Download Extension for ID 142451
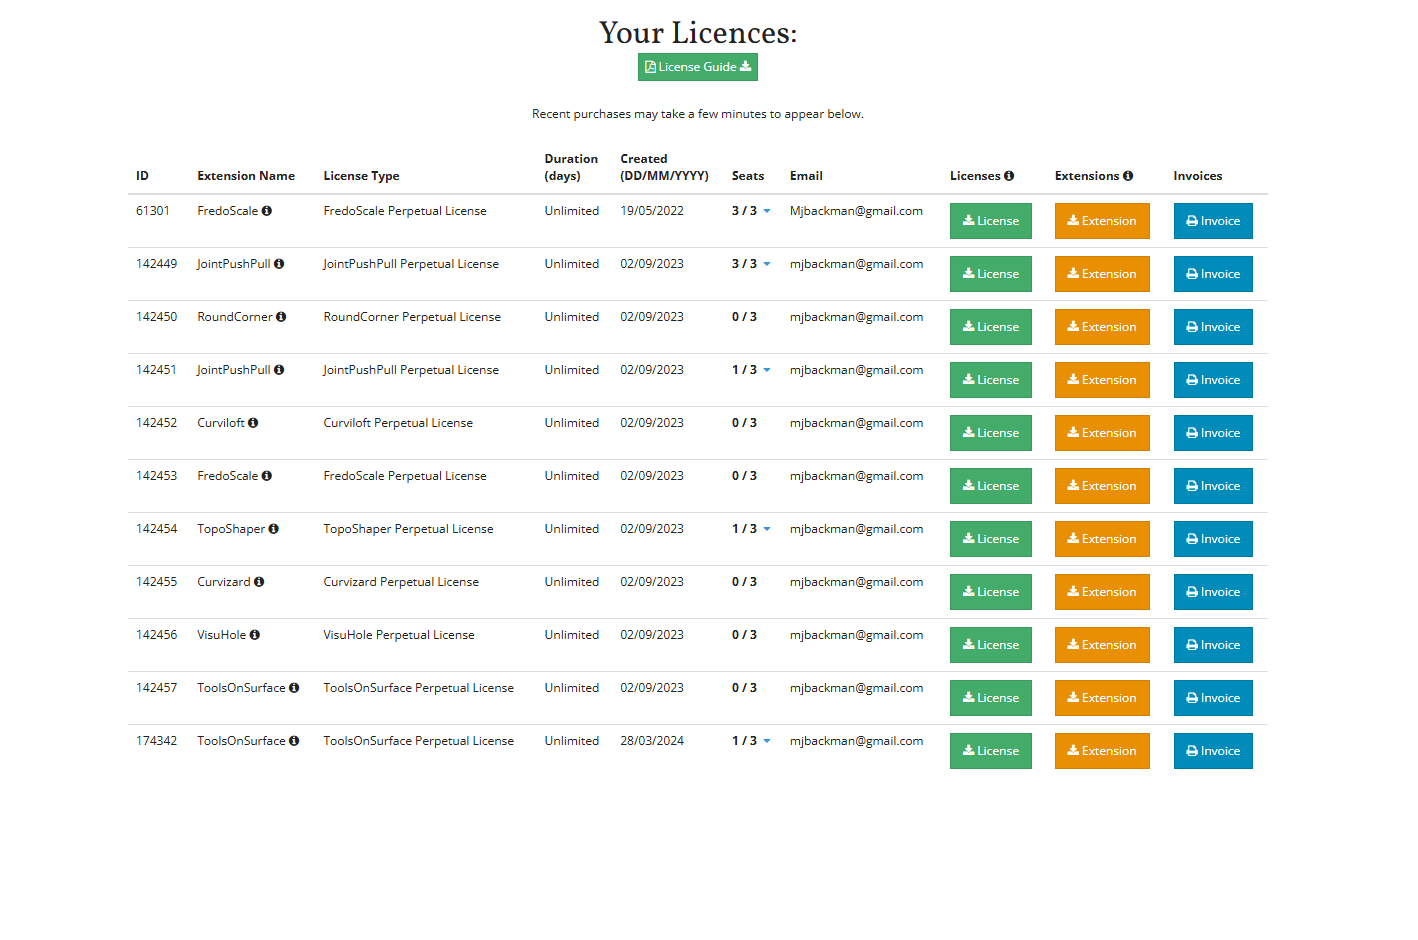This screenshot has height=940, width=1418. point(1102,380)
